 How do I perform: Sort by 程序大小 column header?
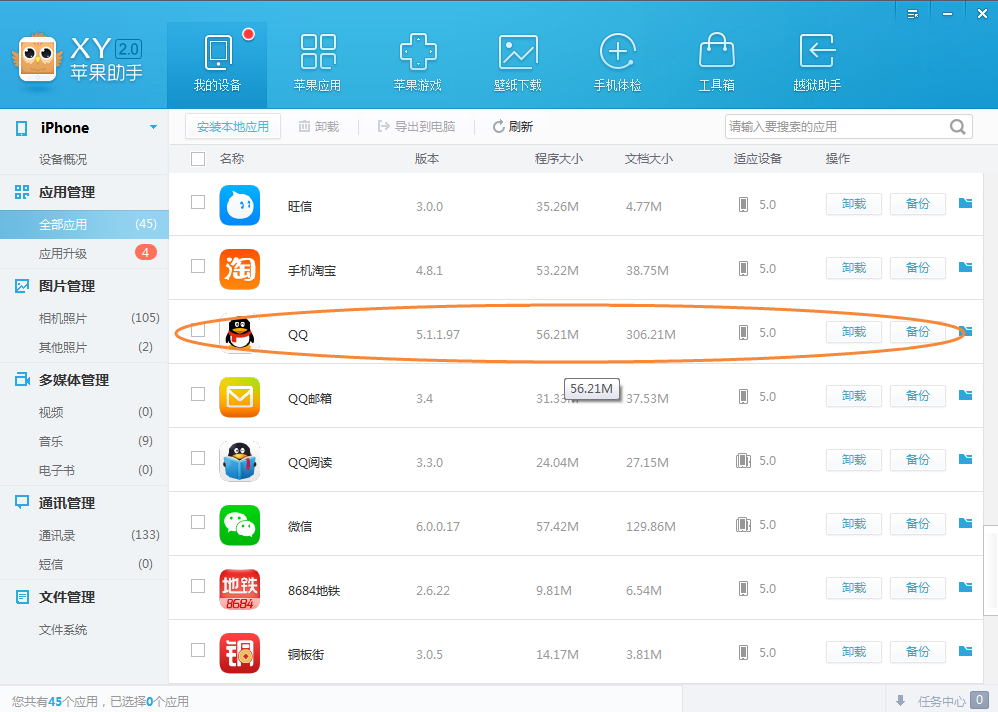[558, 159]
